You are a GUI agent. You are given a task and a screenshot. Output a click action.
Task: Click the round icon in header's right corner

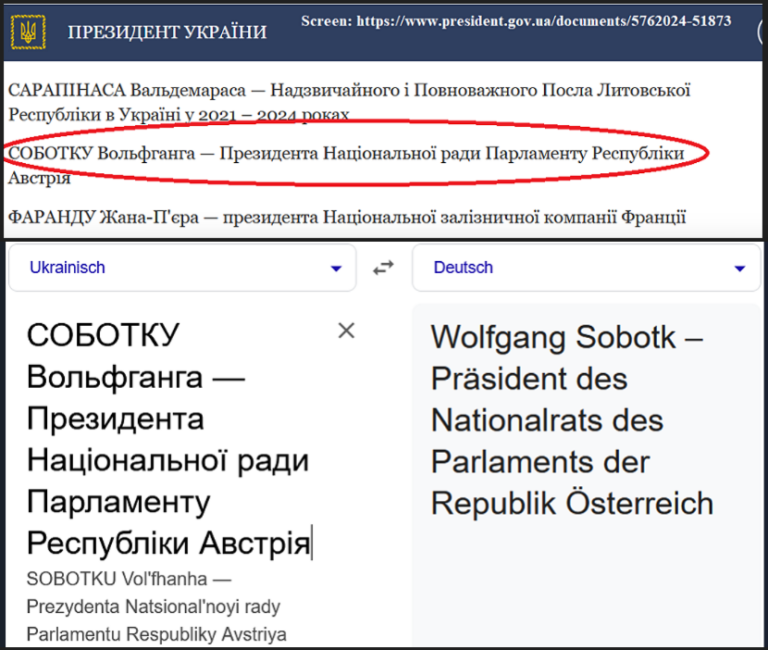763,31
